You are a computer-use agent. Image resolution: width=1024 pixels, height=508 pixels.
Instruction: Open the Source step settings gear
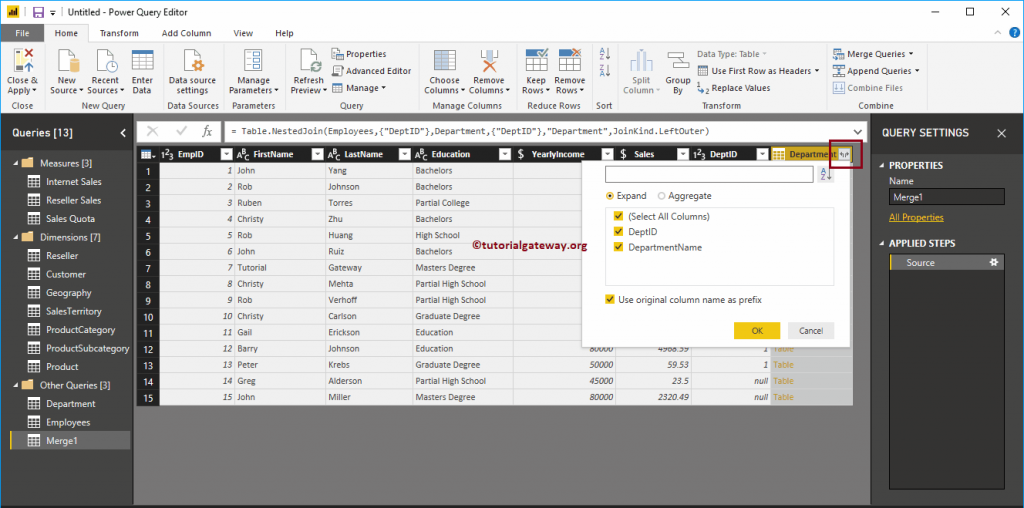[x=994, y=262]
